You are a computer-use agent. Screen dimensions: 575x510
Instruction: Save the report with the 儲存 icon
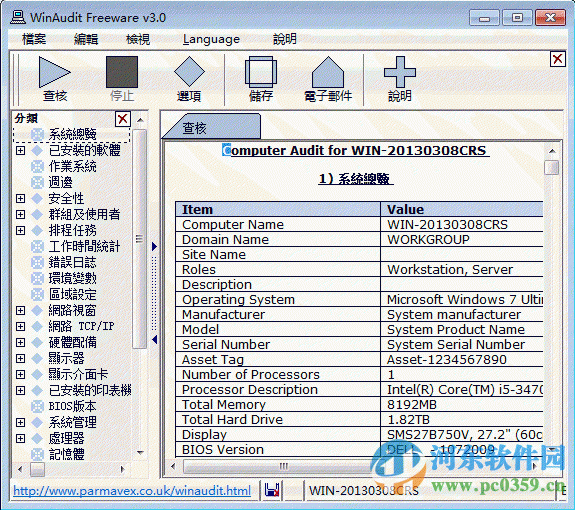[x=261, y=72]
